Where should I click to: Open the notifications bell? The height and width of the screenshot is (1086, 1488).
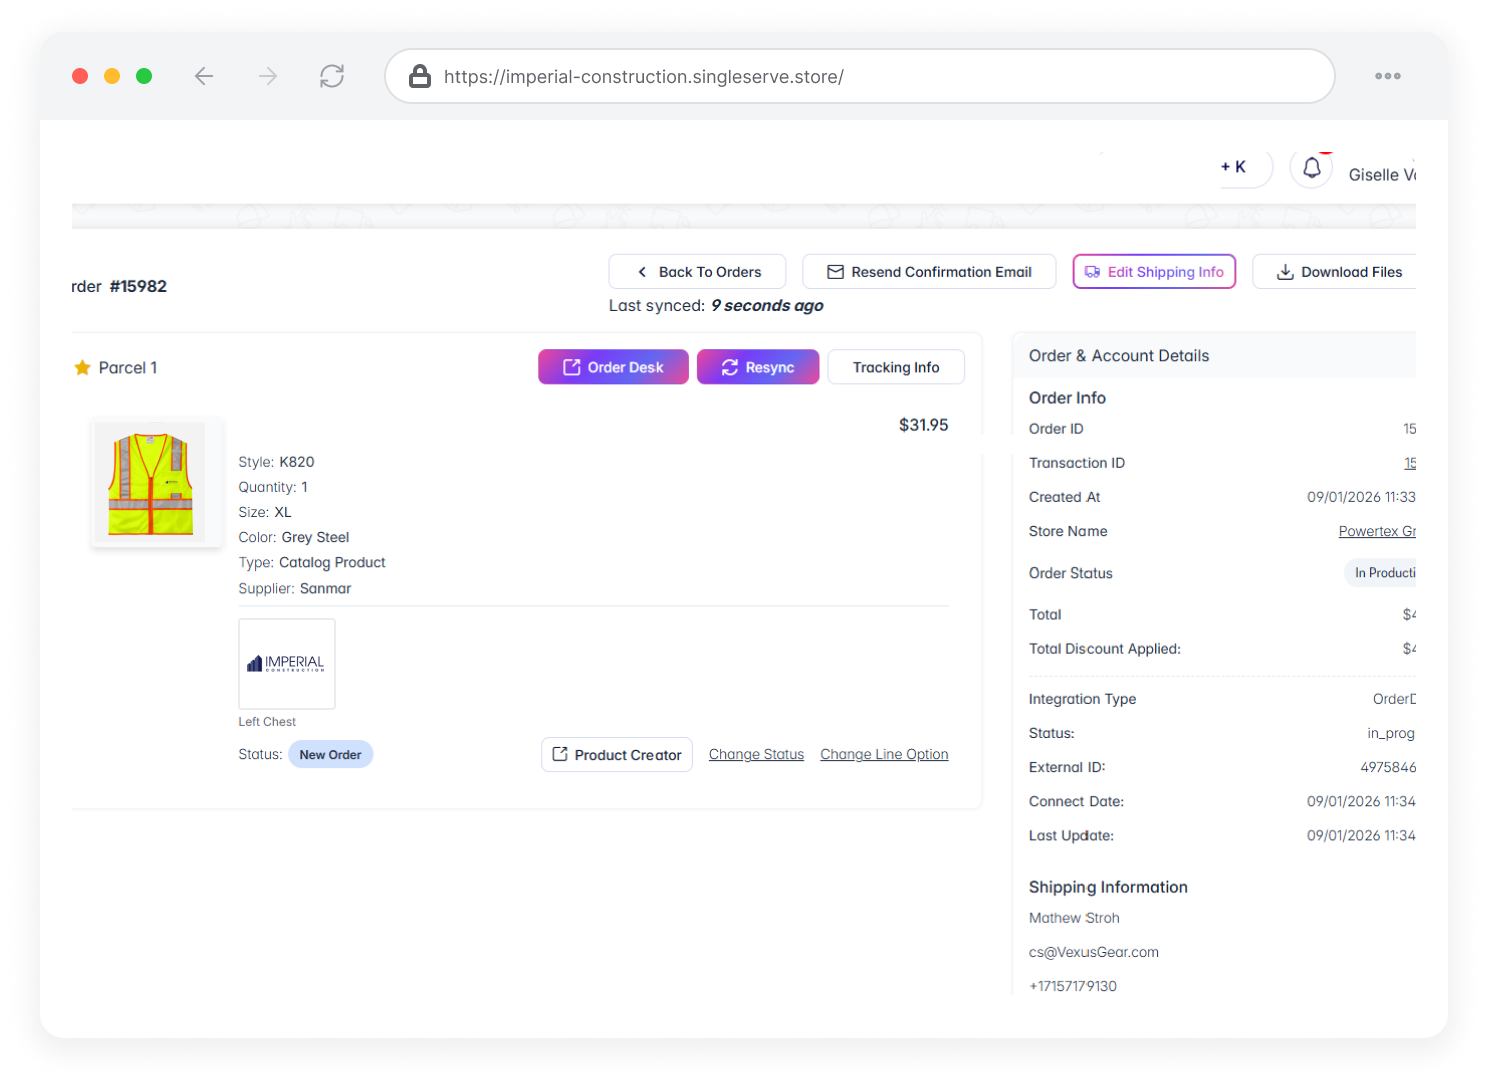(1312, 168)
